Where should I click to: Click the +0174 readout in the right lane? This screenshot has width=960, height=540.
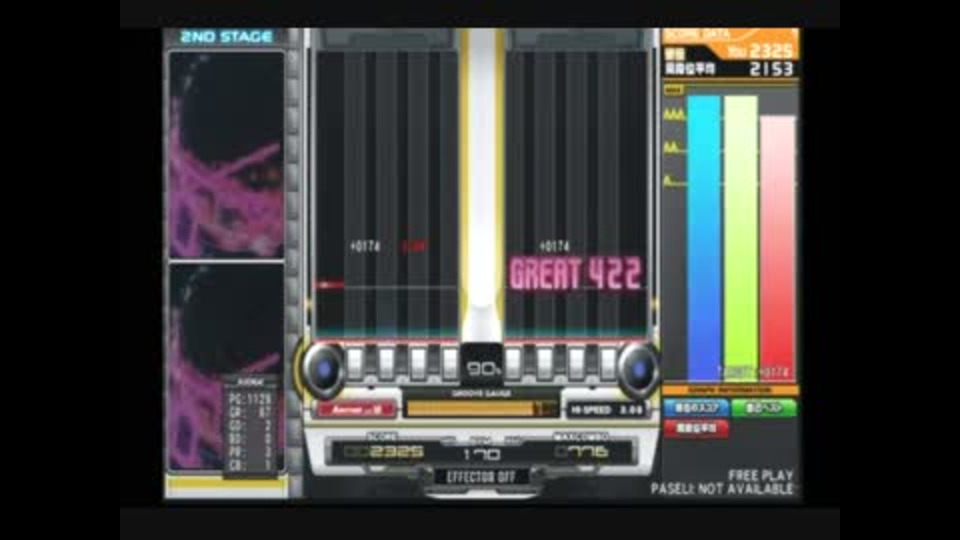554,247
